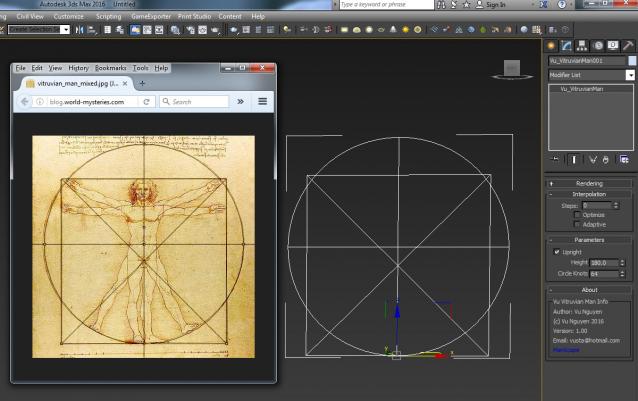Click Configure Modifier Sets icon
This screenshot has height=401, width=638.
pos(624,159)
